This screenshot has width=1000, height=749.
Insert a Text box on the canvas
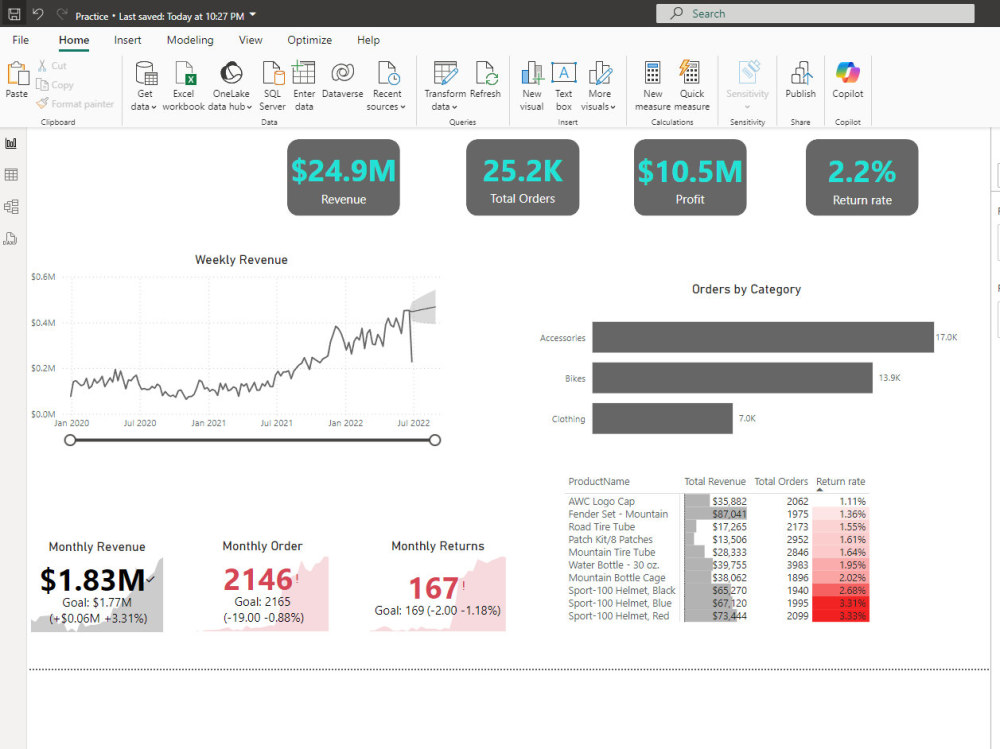[x=563, y=85]
